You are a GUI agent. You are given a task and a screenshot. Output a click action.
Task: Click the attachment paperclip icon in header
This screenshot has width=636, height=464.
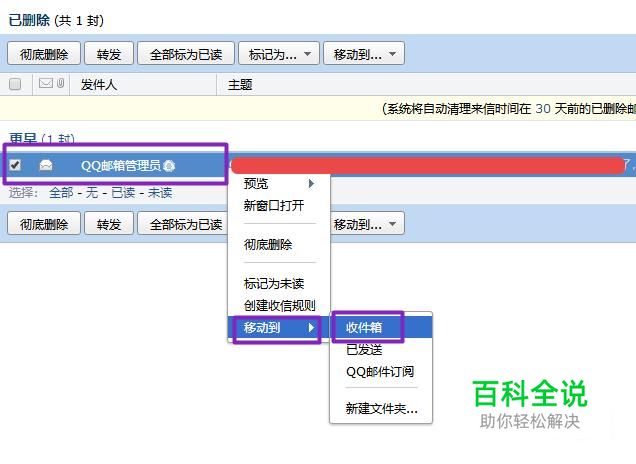(60, 83)
